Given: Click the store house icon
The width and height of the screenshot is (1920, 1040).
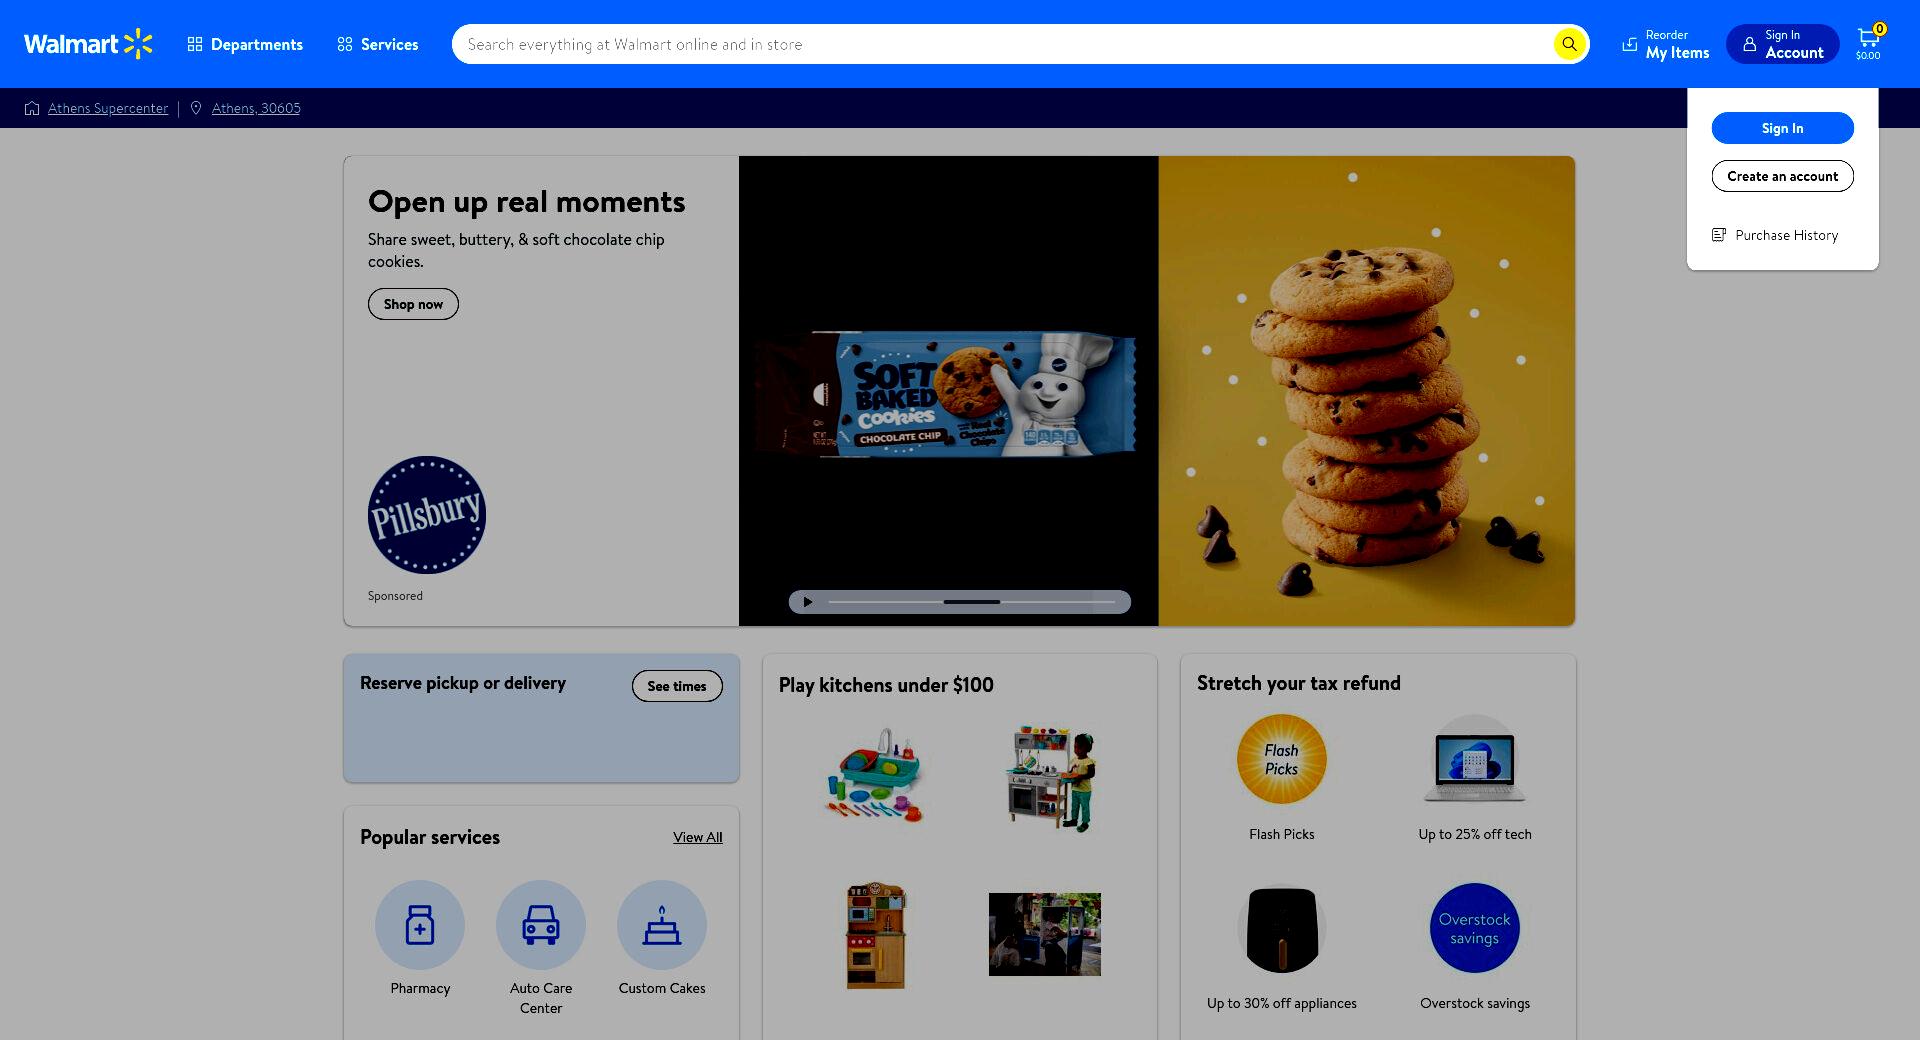Looking at the screenshot, I should [x=32, y=108].
